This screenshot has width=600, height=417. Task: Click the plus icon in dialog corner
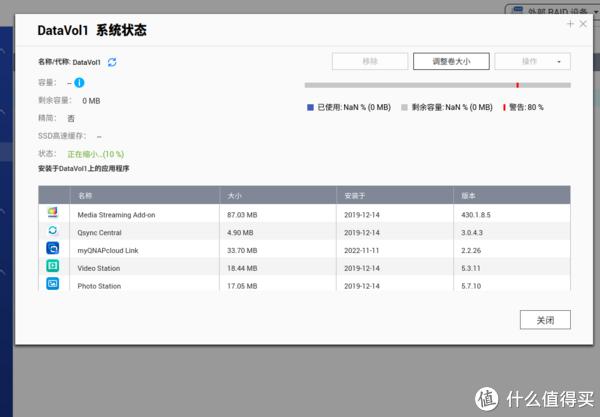(x=570, y=24)
